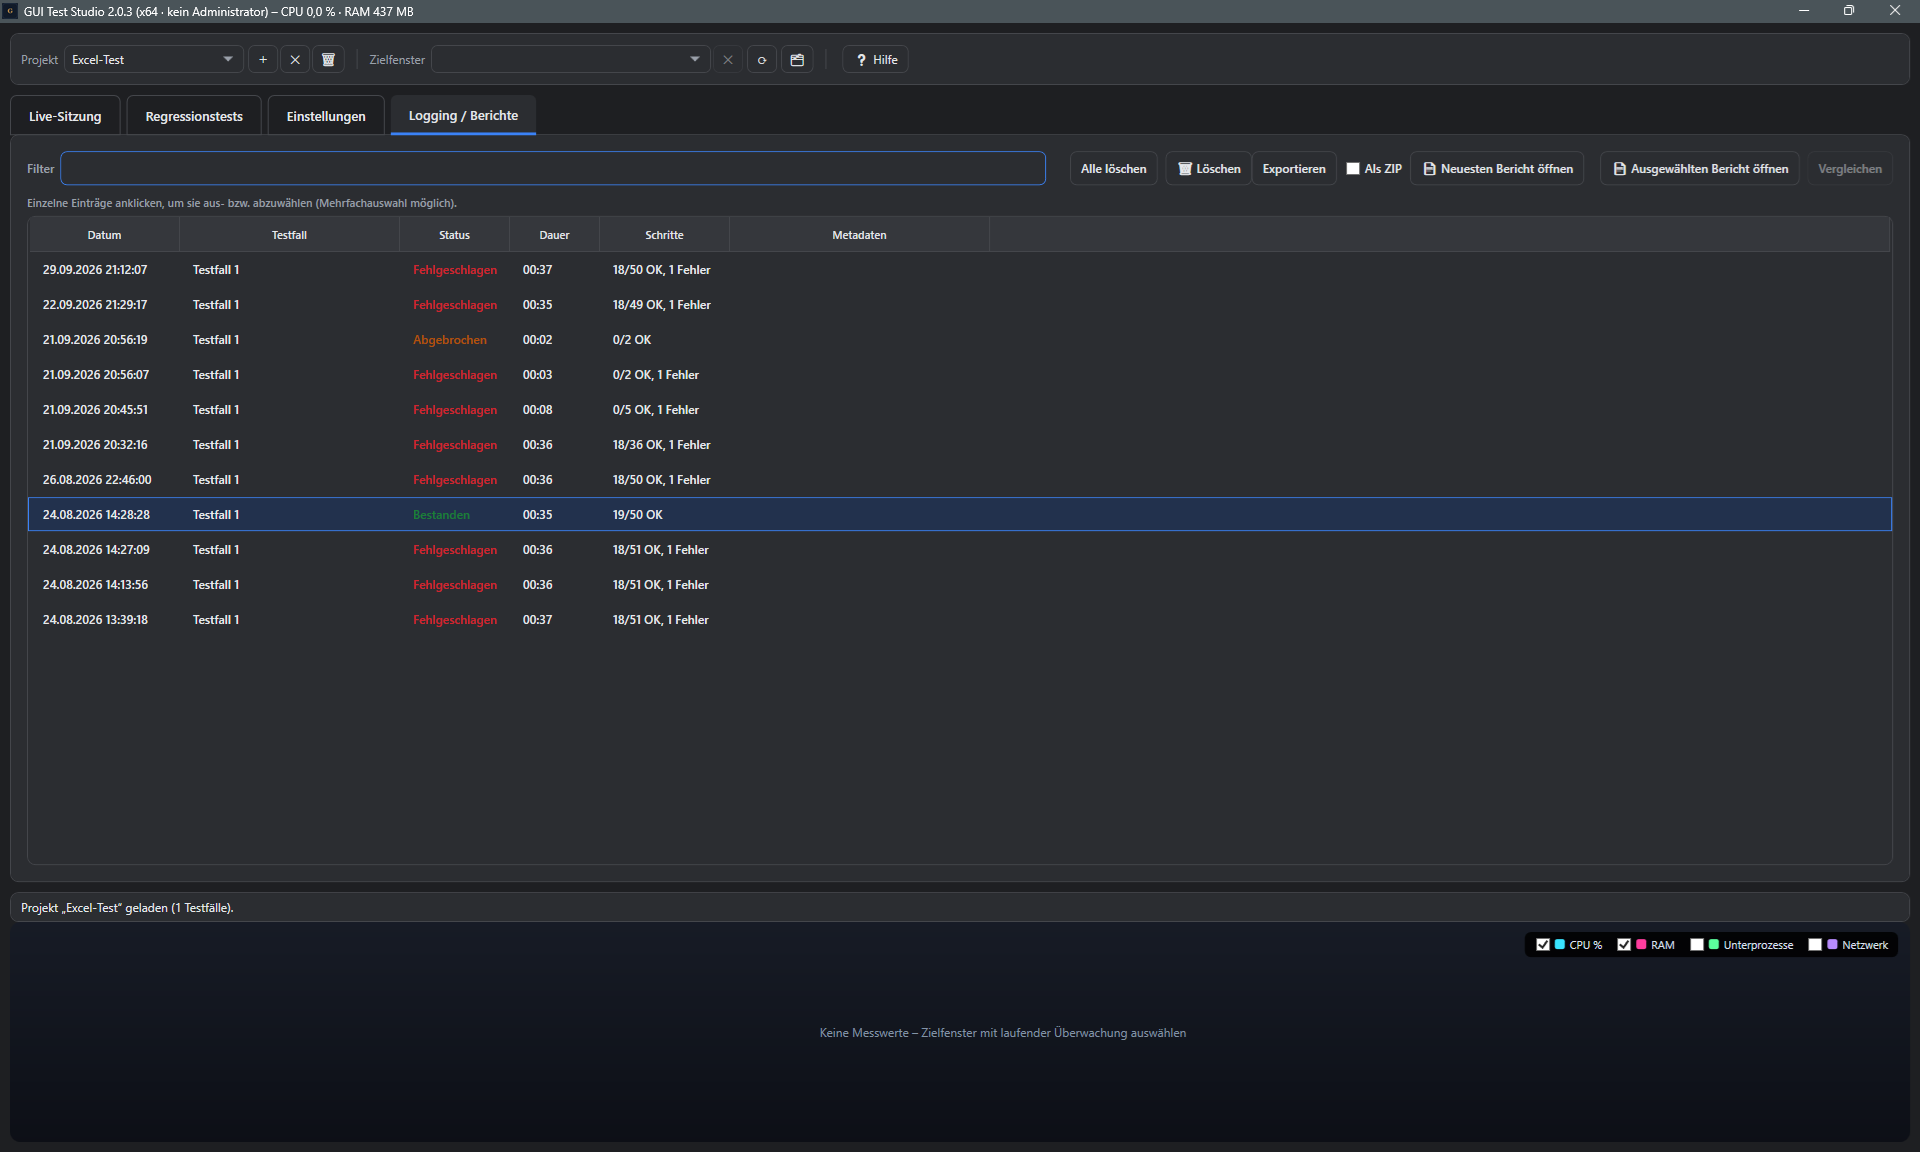Click the Status column header
The width and height of the screenshot is (1920, 1152).
[454, 235]
